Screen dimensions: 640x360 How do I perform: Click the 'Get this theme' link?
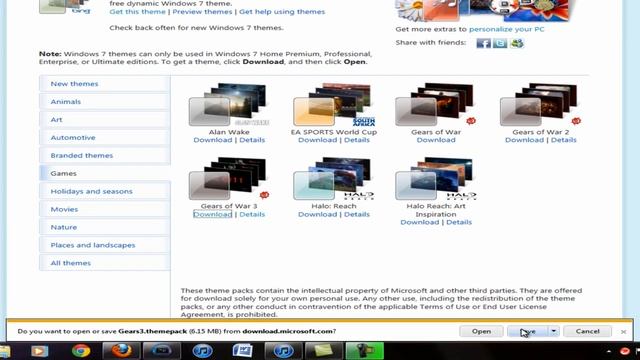138,12
